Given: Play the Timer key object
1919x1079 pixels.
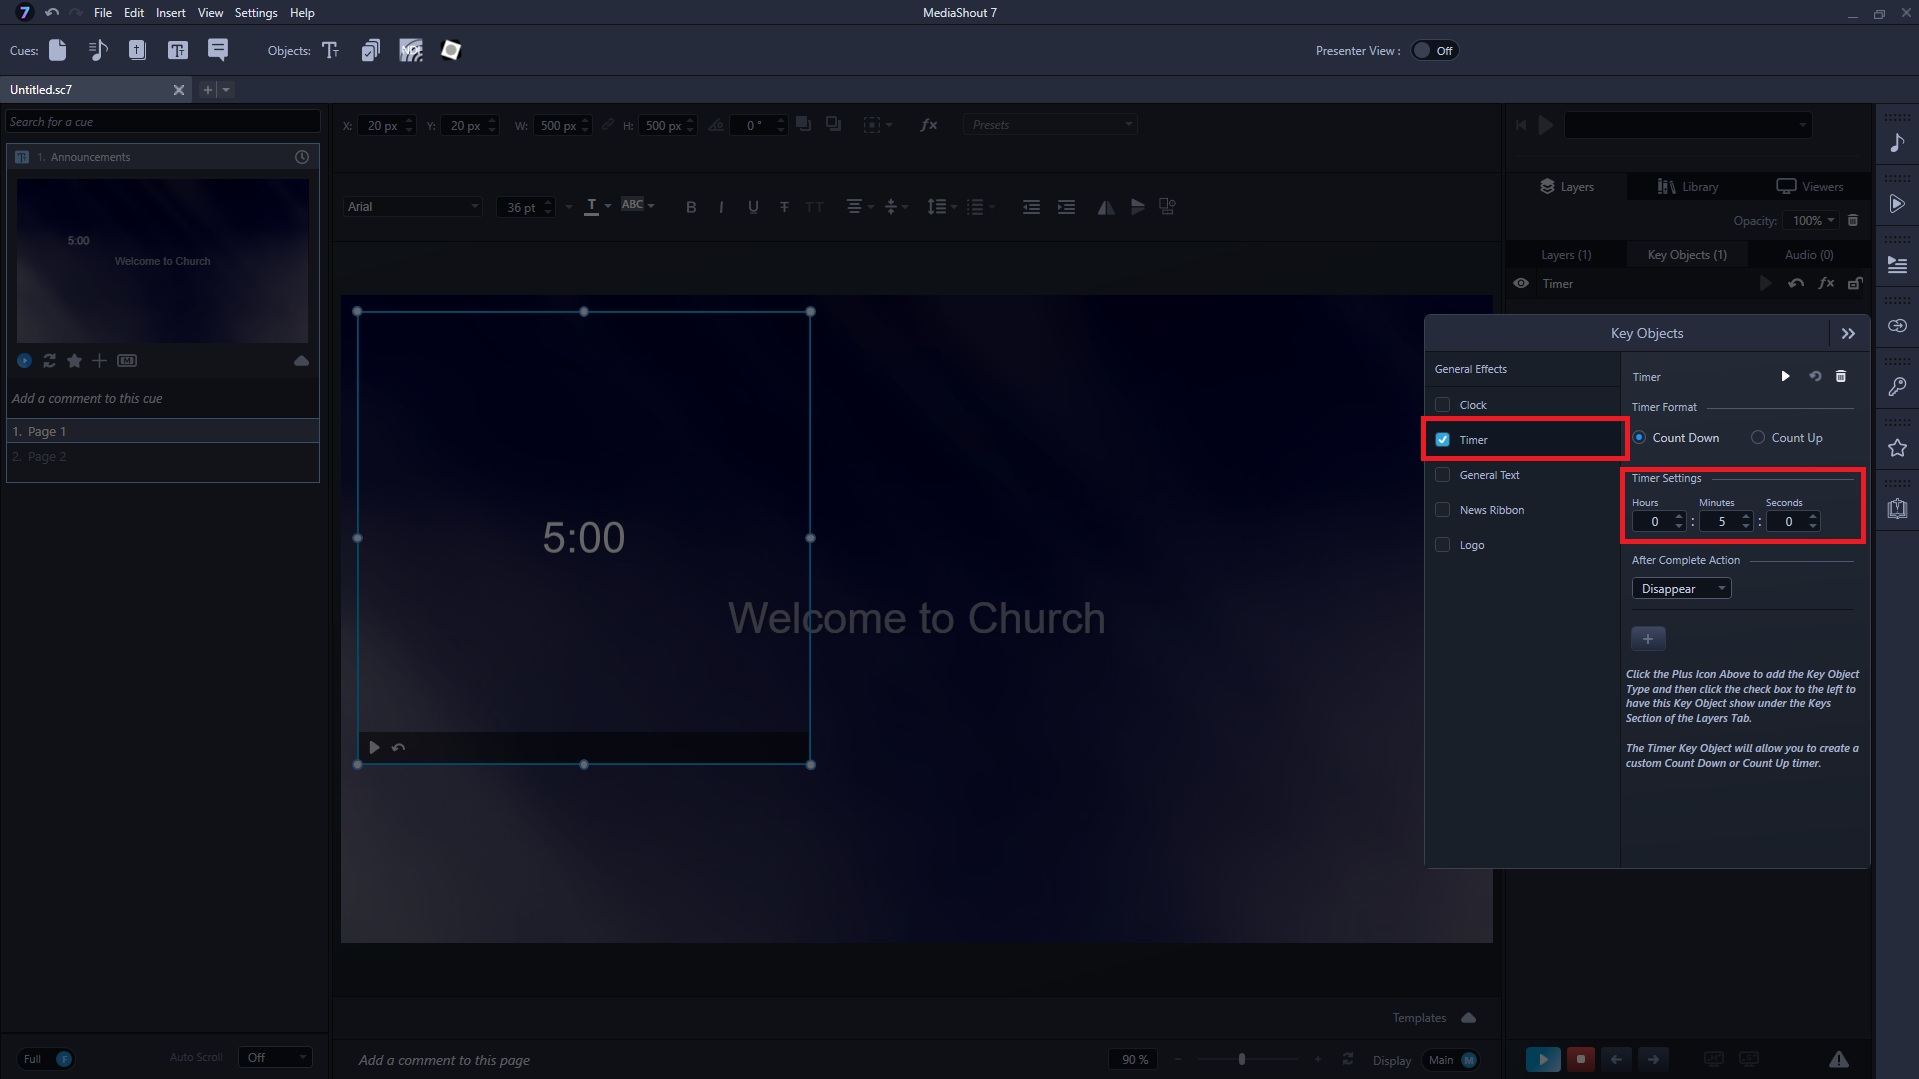Looking at the screenshot, I should click(1785, 377).
